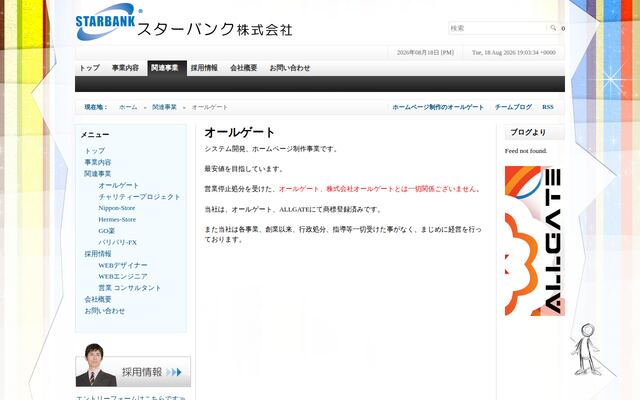The width and height of the screenshot is (640, 400).
Task: Open the トップ navigation tab
Action: (89, 68)
